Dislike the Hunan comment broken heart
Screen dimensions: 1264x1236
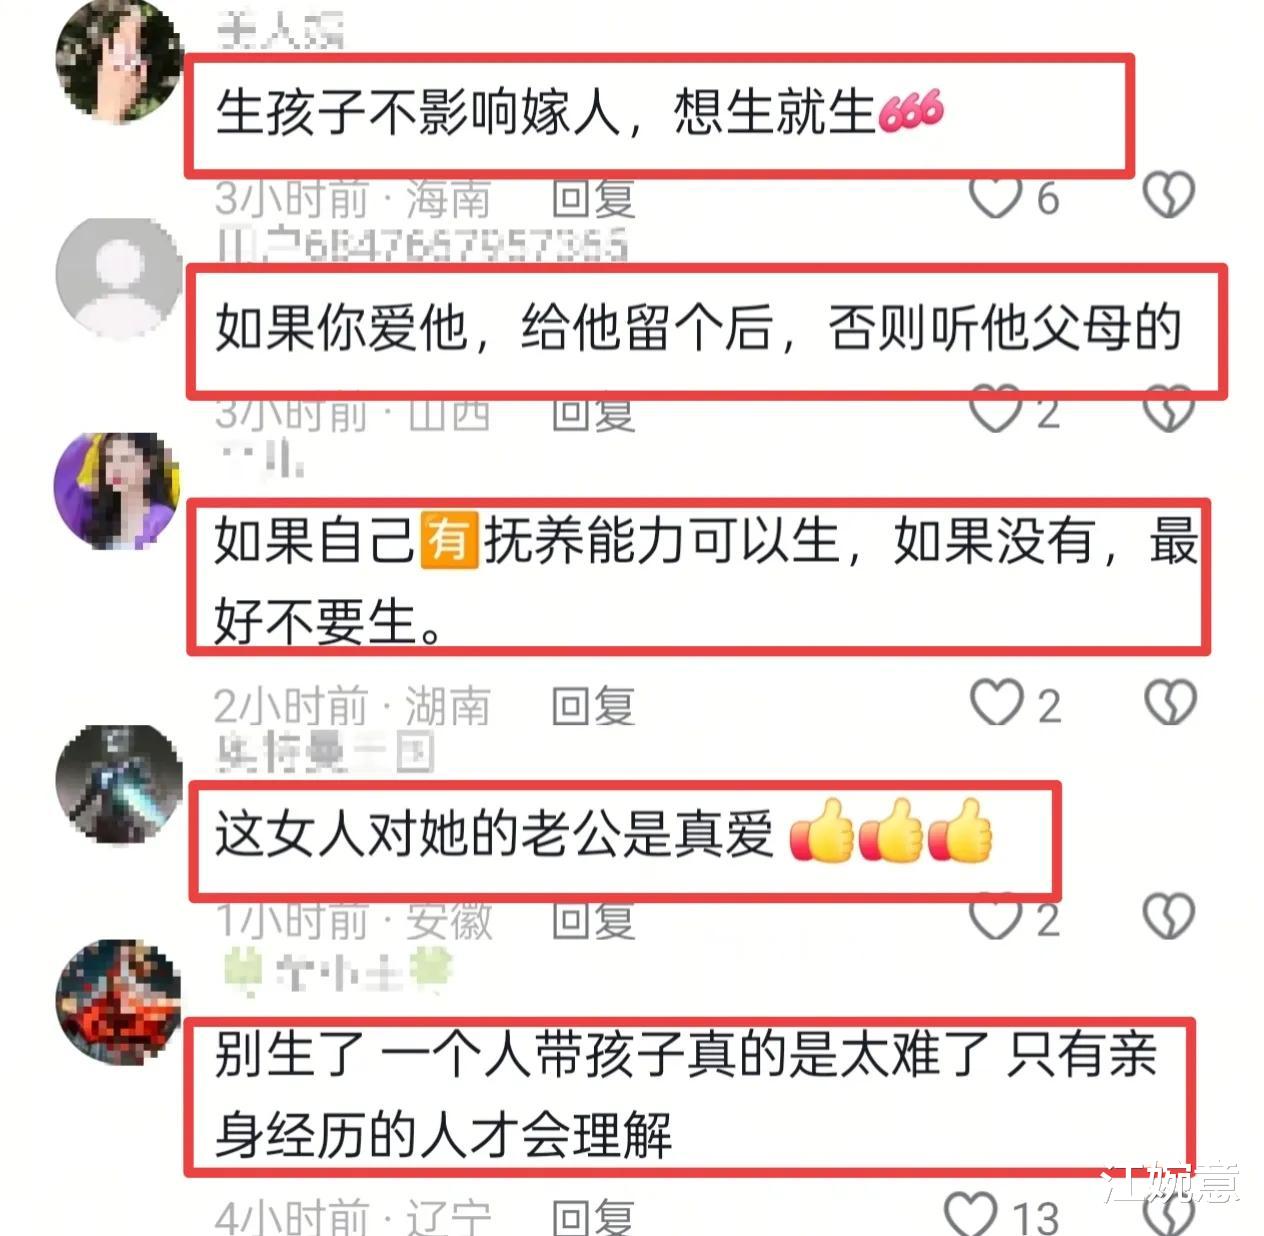(x=1170, y=703)
